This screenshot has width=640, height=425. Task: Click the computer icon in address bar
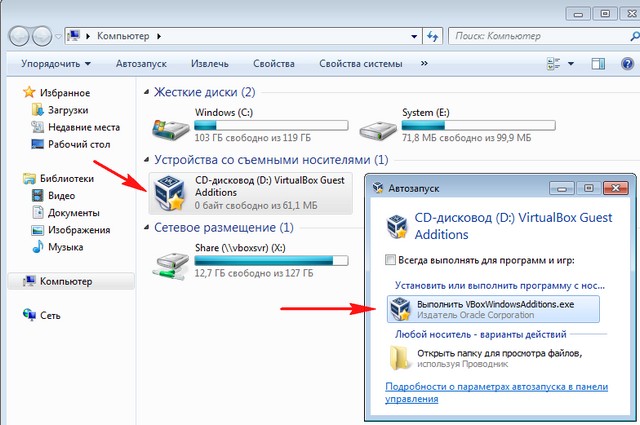pyautogui.click(x=73, y=36)
